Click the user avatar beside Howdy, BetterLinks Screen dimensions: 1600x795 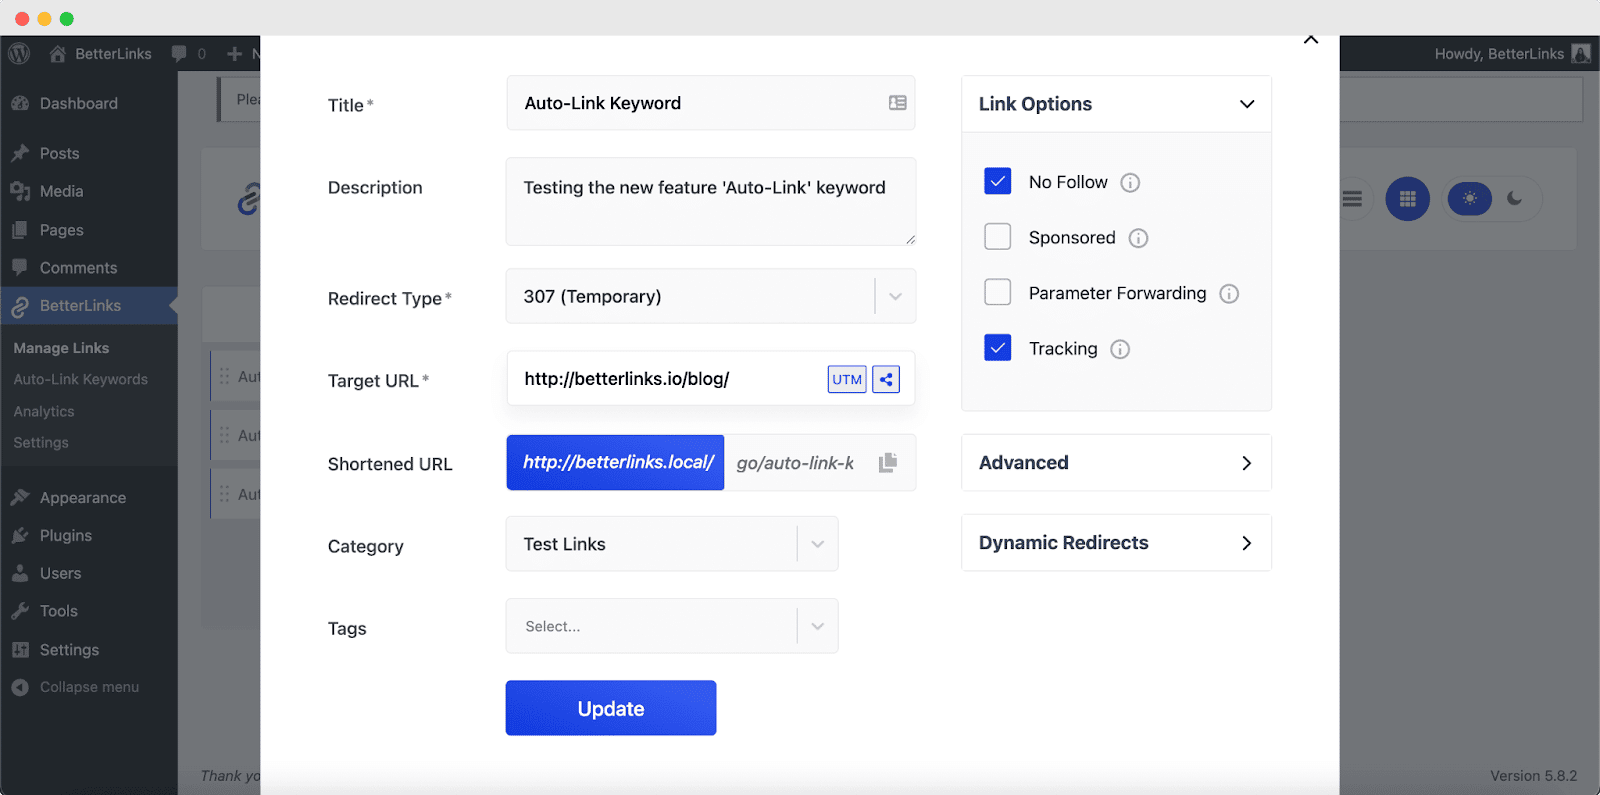tap(1581, 54)
